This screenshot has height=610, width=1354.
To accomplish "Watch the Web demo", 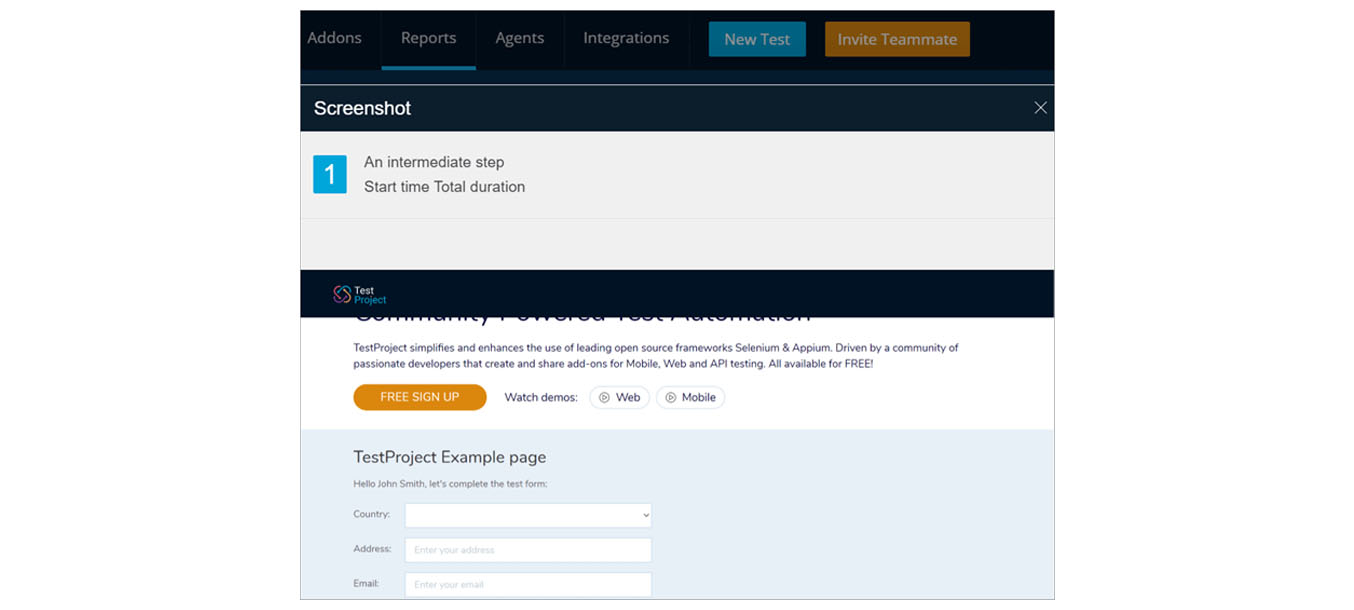I will point(620,397).
